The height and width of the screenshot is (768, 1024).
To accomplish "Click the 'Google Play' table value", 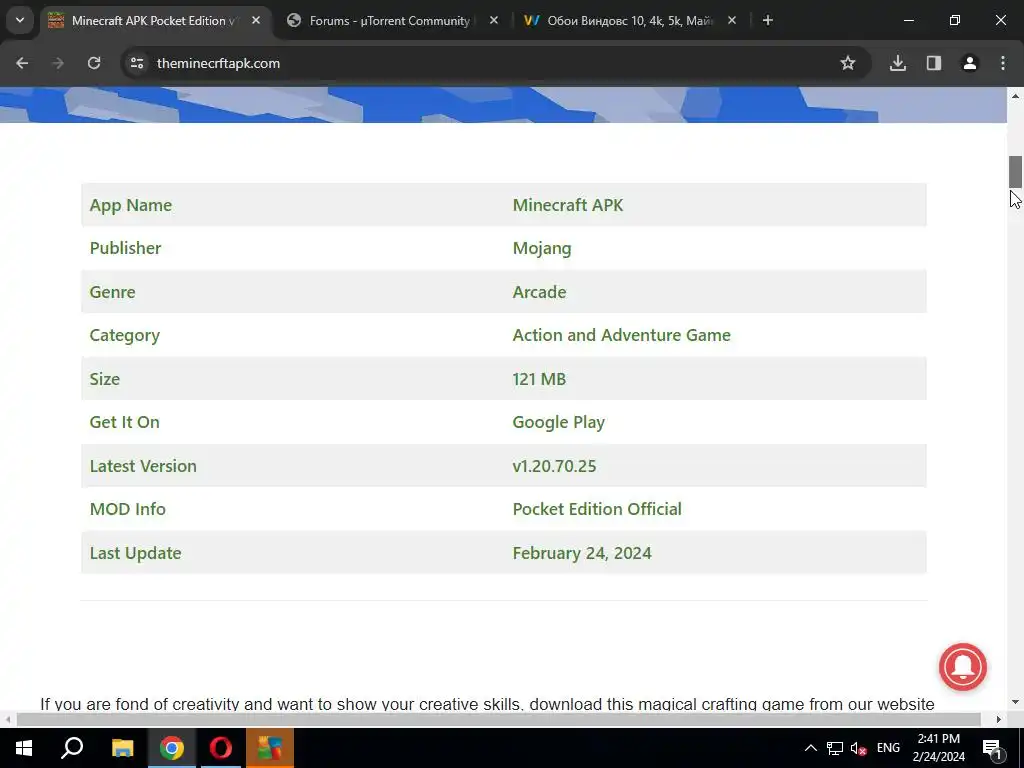I will pos(558,423).
